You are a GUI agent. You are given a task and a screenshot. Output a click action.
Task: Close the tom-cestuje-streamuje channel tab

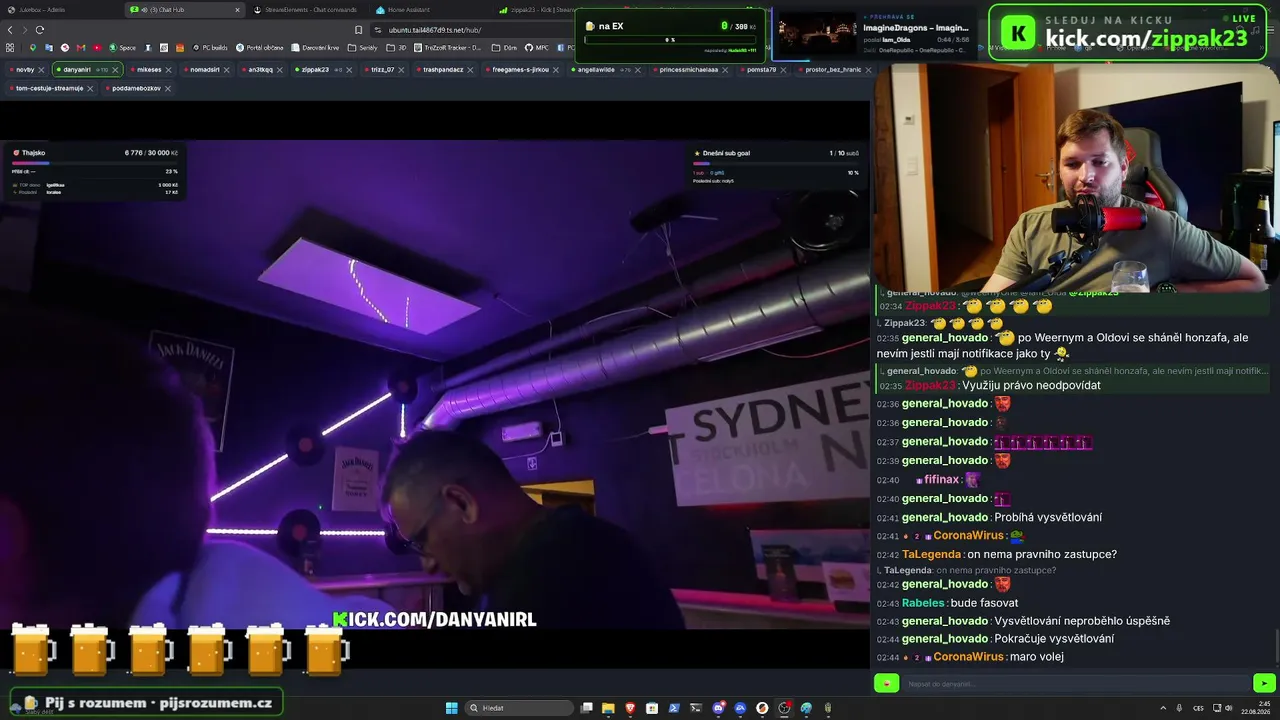(x=91, y=88)
